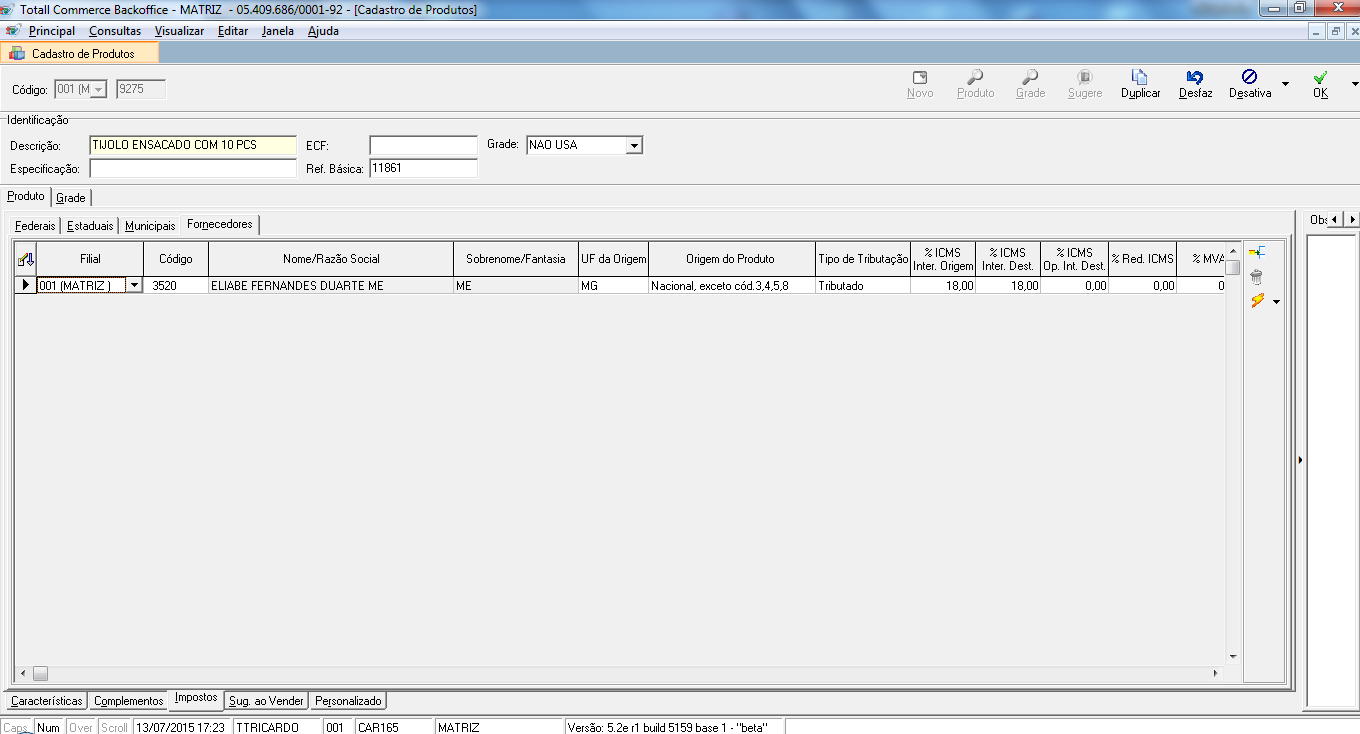Open the Federais tax tab
The height and width of the screenshot is (734, 1360).
coord(35,226)
